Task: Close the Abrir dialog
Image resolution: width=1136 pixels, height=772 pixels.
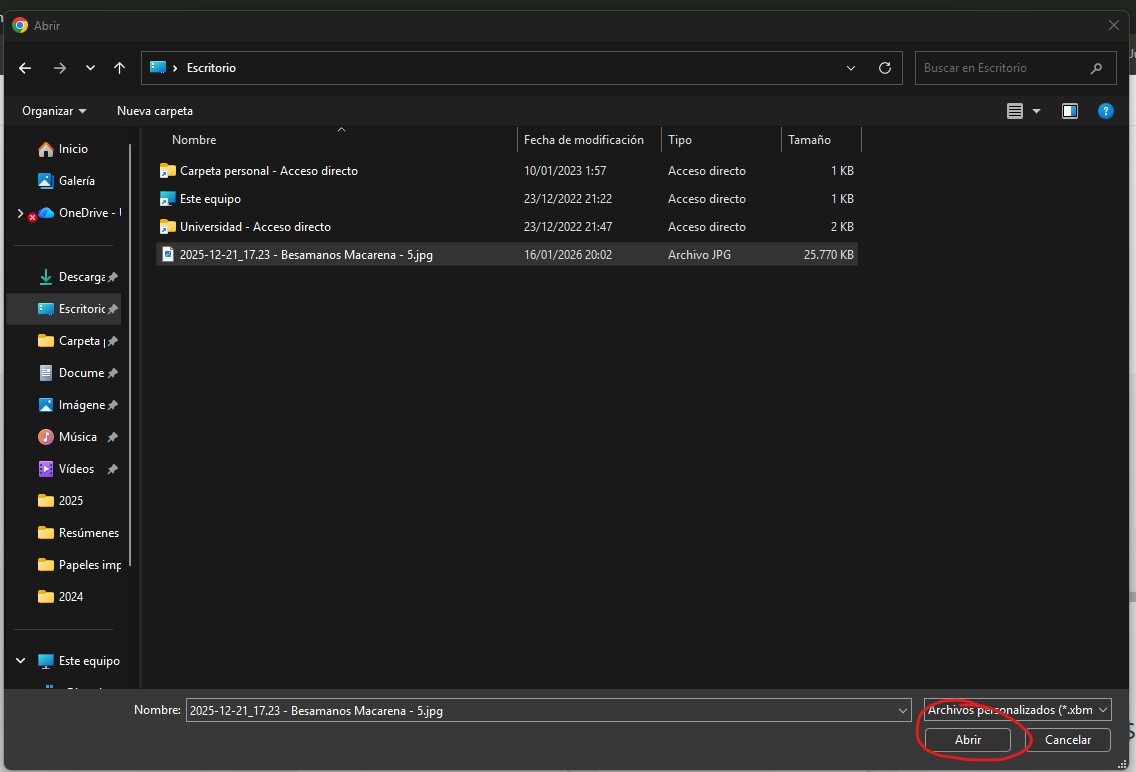Action: tap(1114, 25)
